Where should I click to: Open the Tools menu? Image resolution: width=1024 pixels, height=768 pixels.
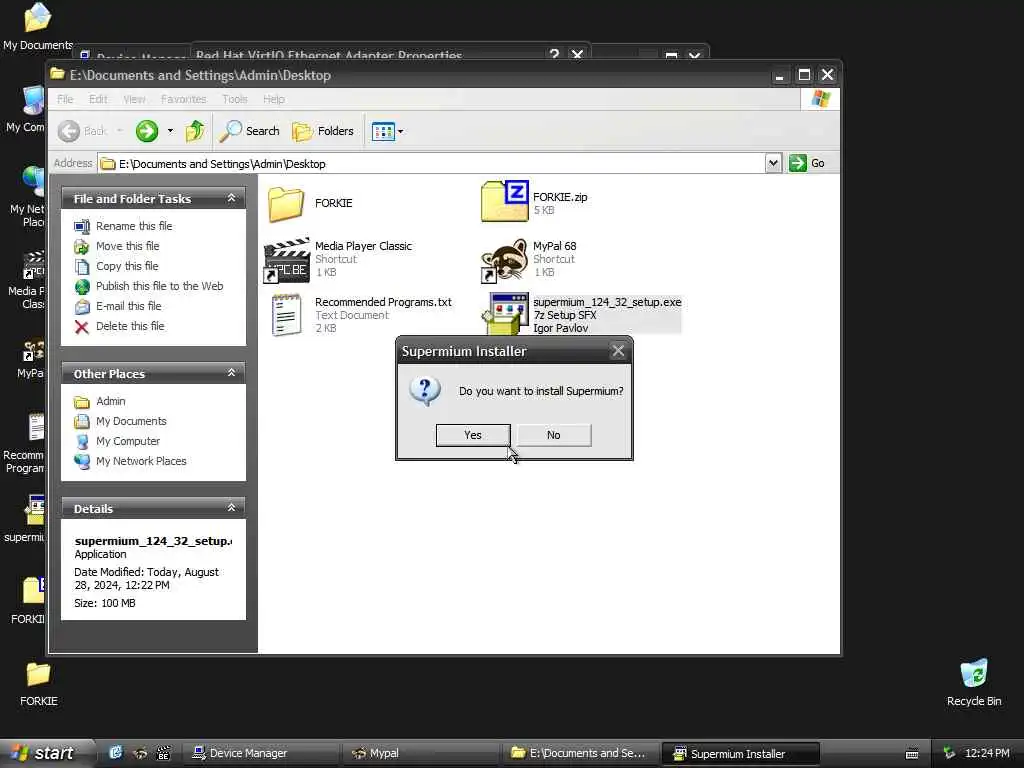[x=234, y=99]
